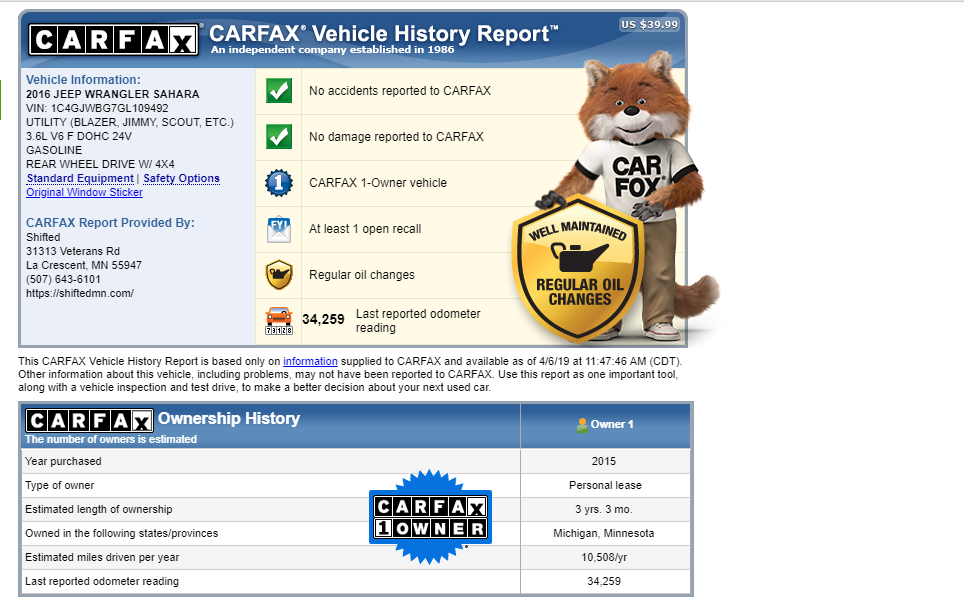Click the 'CARFAX Vehicle History Report' title
This screenshot has width=964, height=607.
pyautogui.click(x=384, y=33)
